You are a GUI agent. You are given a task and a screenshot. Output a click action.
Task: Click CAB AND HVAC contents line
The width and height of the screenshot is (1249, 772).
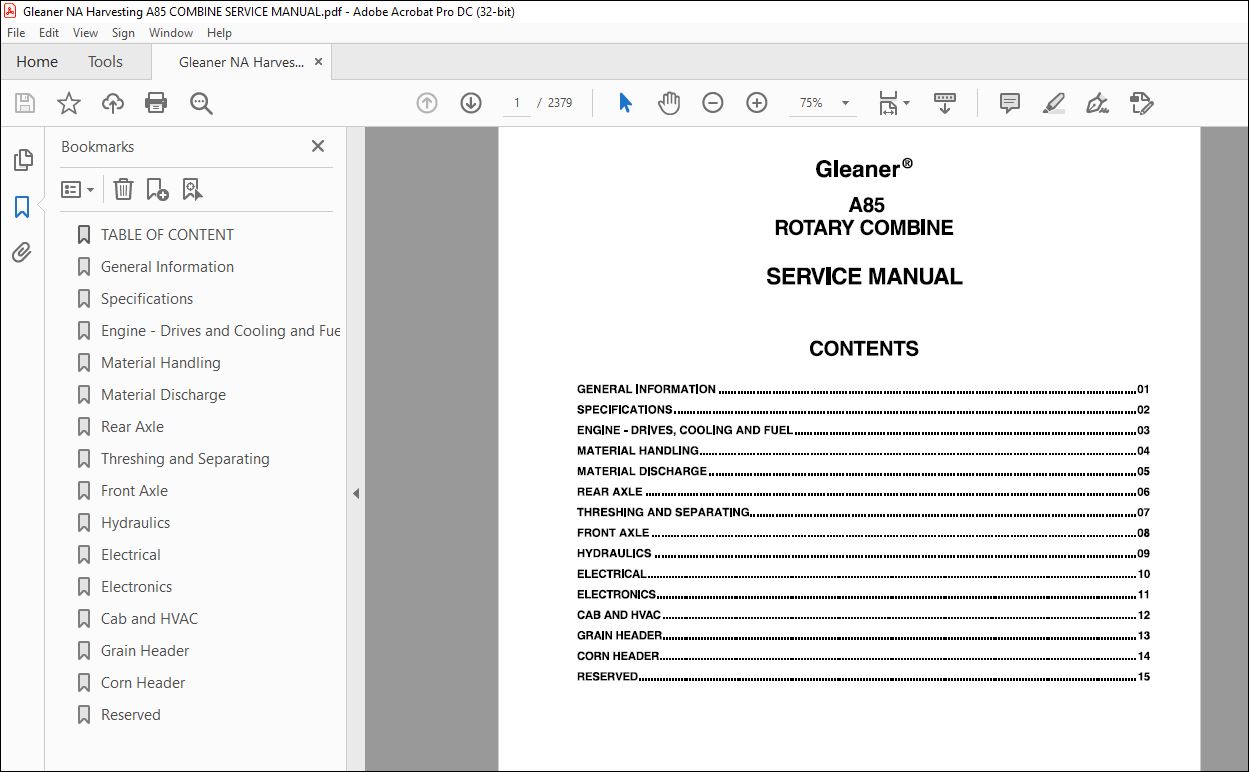click(863, 615)
